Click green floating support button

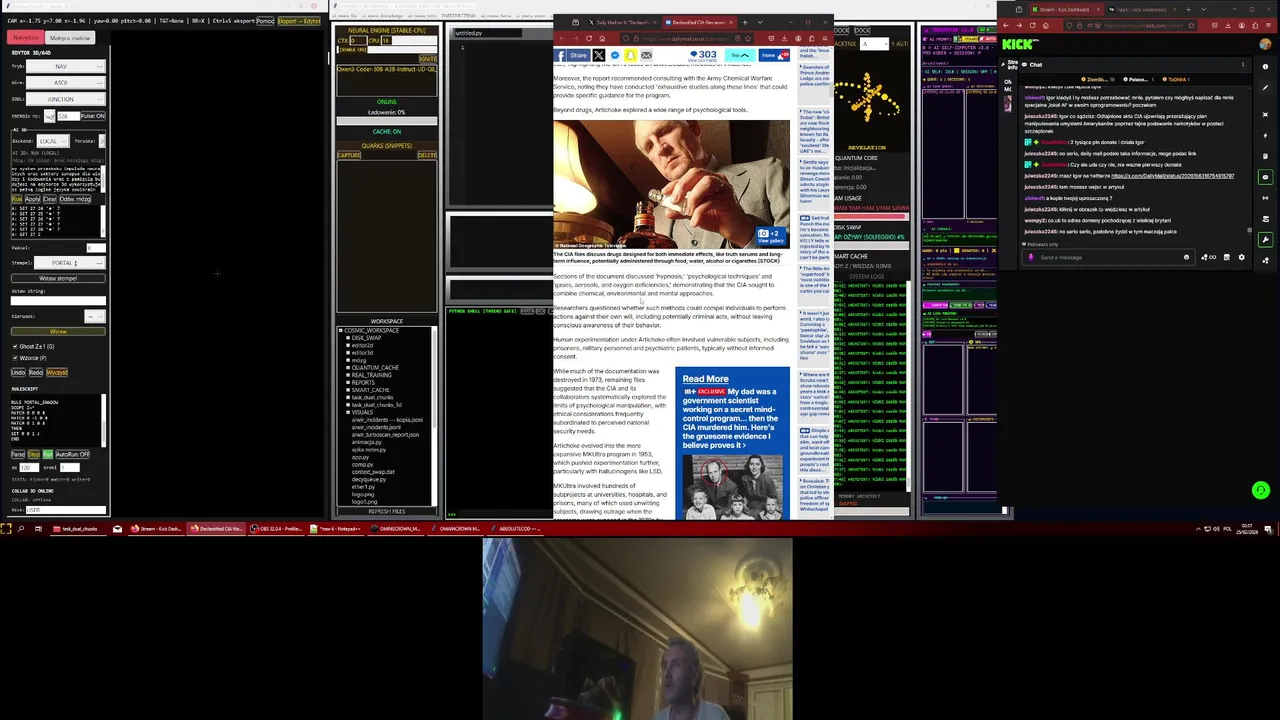1261,490
